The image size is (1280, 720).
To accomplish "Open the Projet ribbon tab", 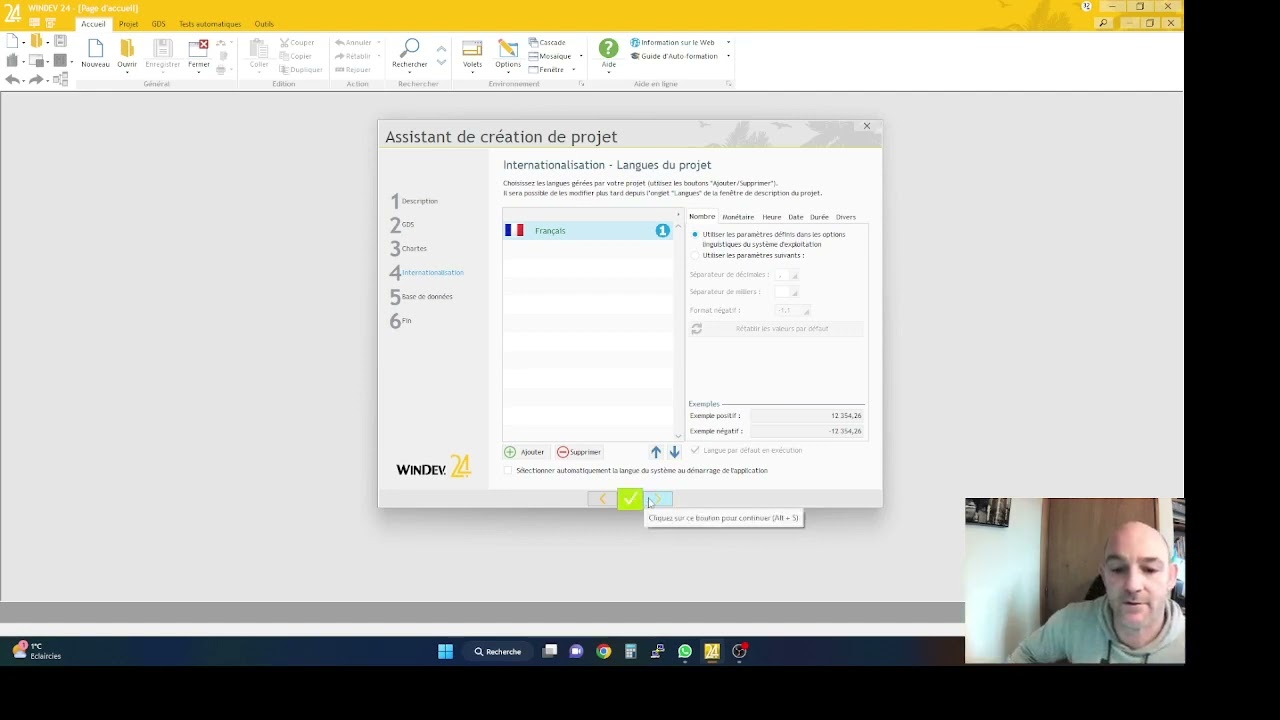I will tap(129, 24).
